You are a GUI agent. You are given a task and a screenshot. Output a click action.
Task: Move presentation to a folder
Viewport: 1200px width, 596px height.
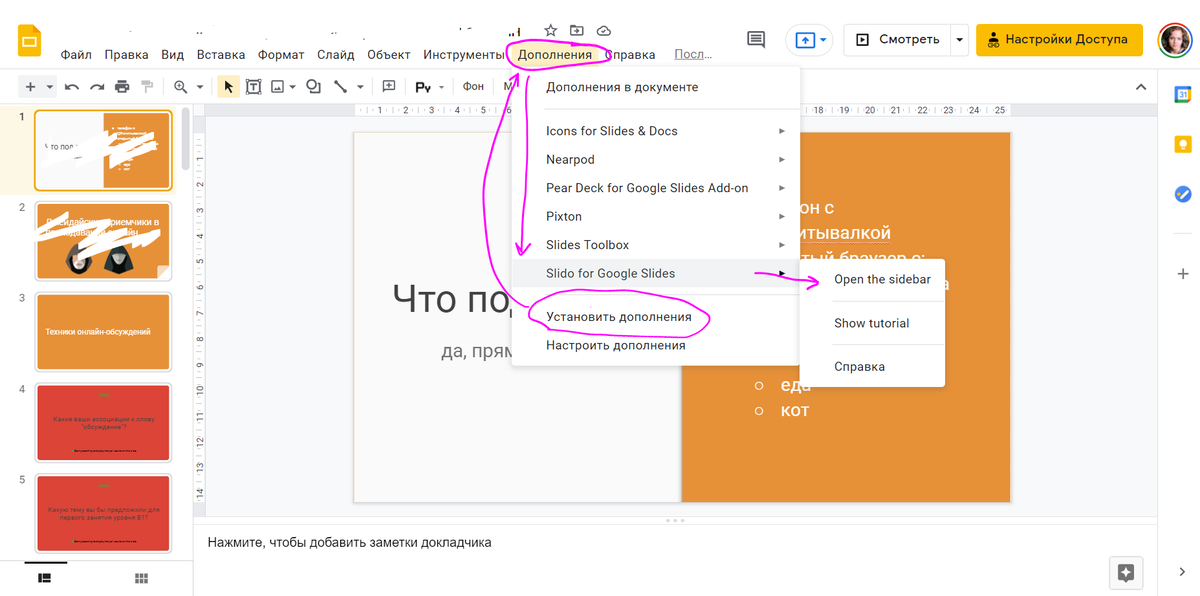click(x=577, y=31)
